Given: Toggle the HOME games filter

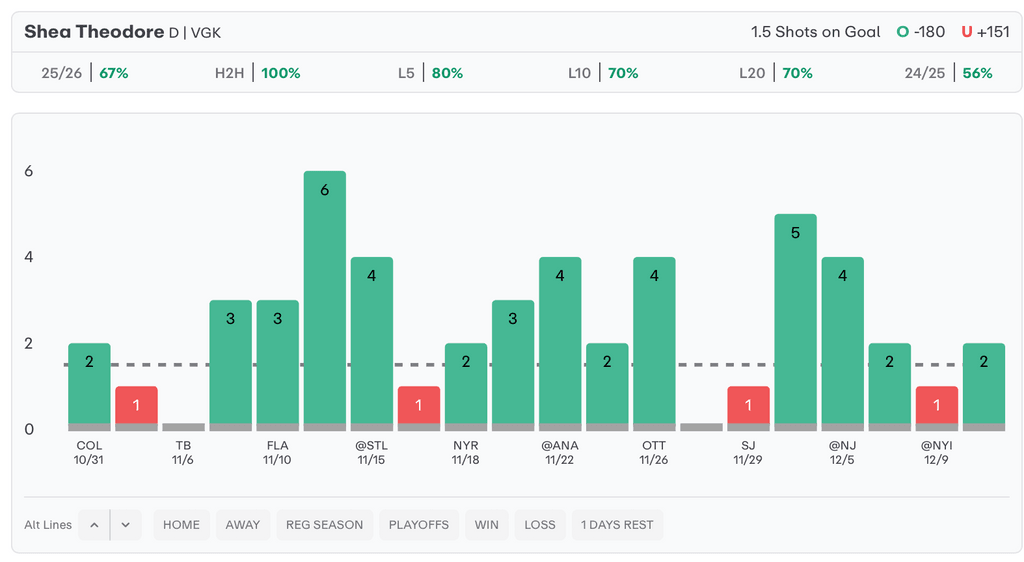Looking at the screenshot, I should pos(181,525).
